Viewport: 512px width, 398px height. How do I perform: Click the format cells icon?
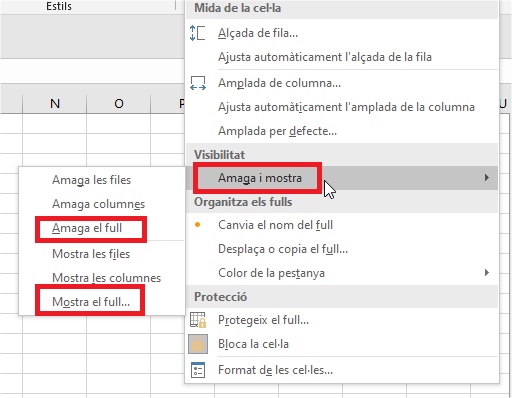[x=198, y=370]
